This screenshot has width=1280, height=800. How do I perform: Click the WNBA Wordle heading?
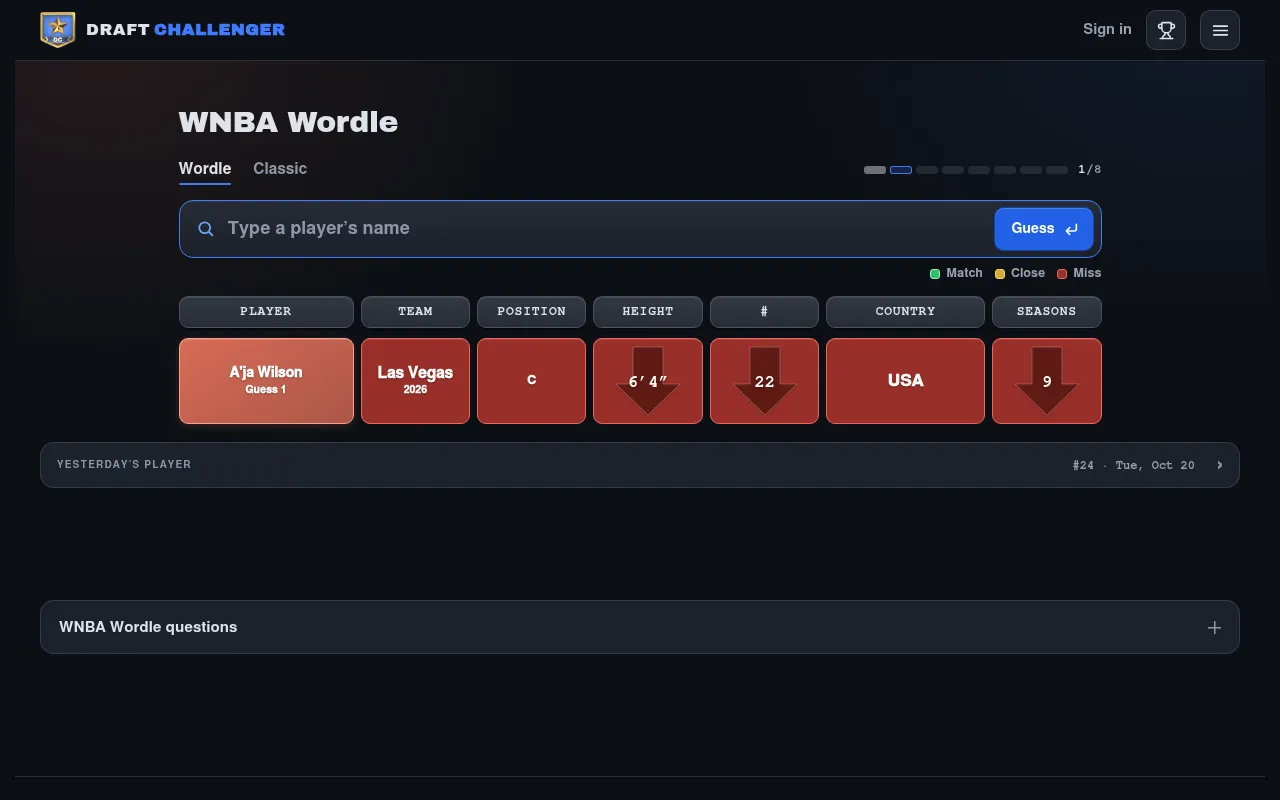(x=288, y=122)
